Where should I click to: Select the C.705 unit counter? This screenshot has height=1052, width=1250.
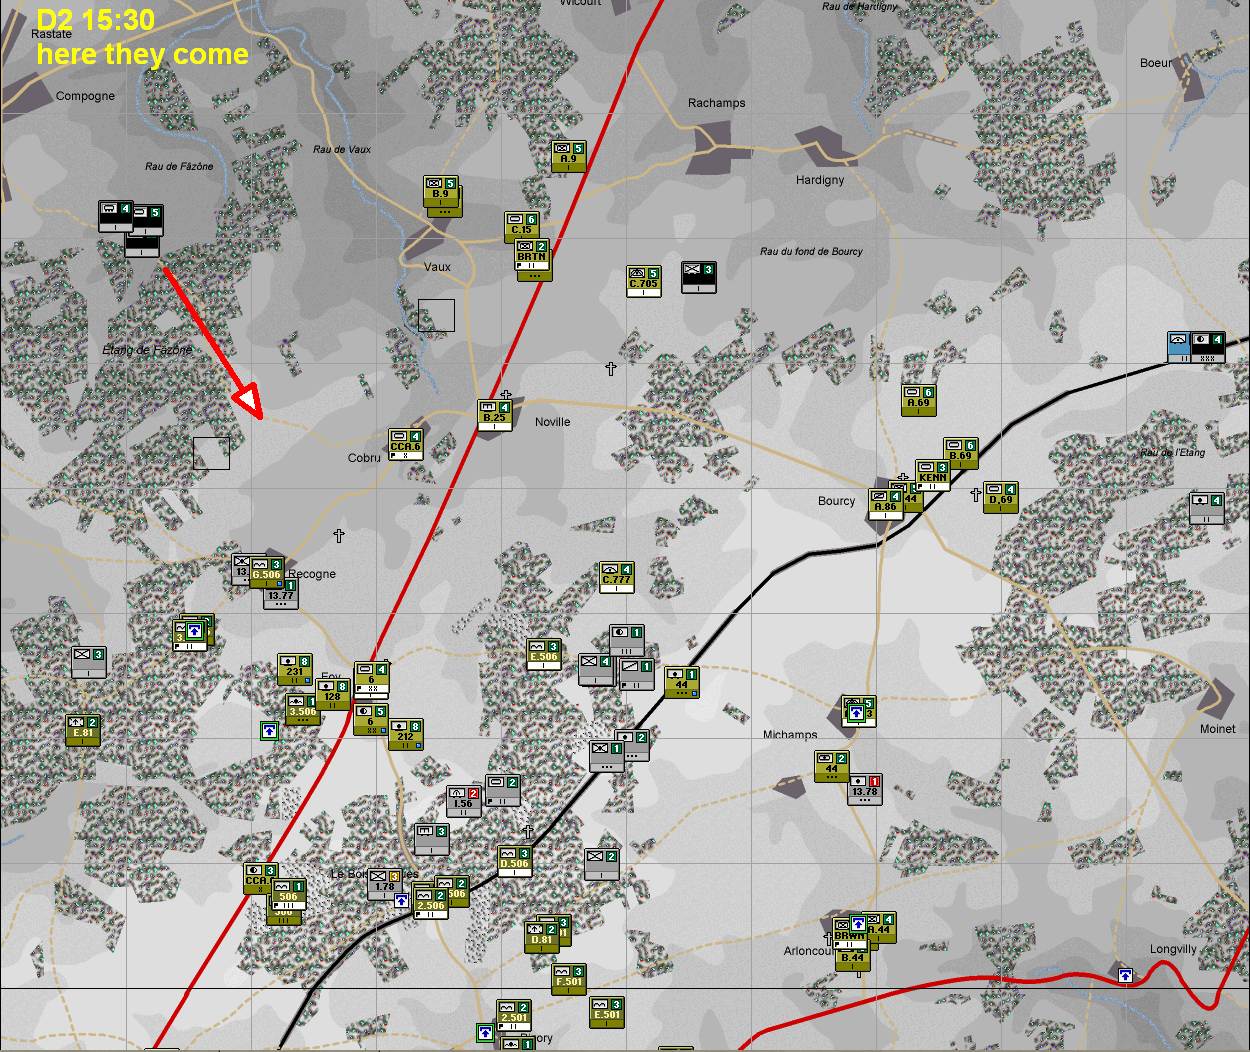643,282
